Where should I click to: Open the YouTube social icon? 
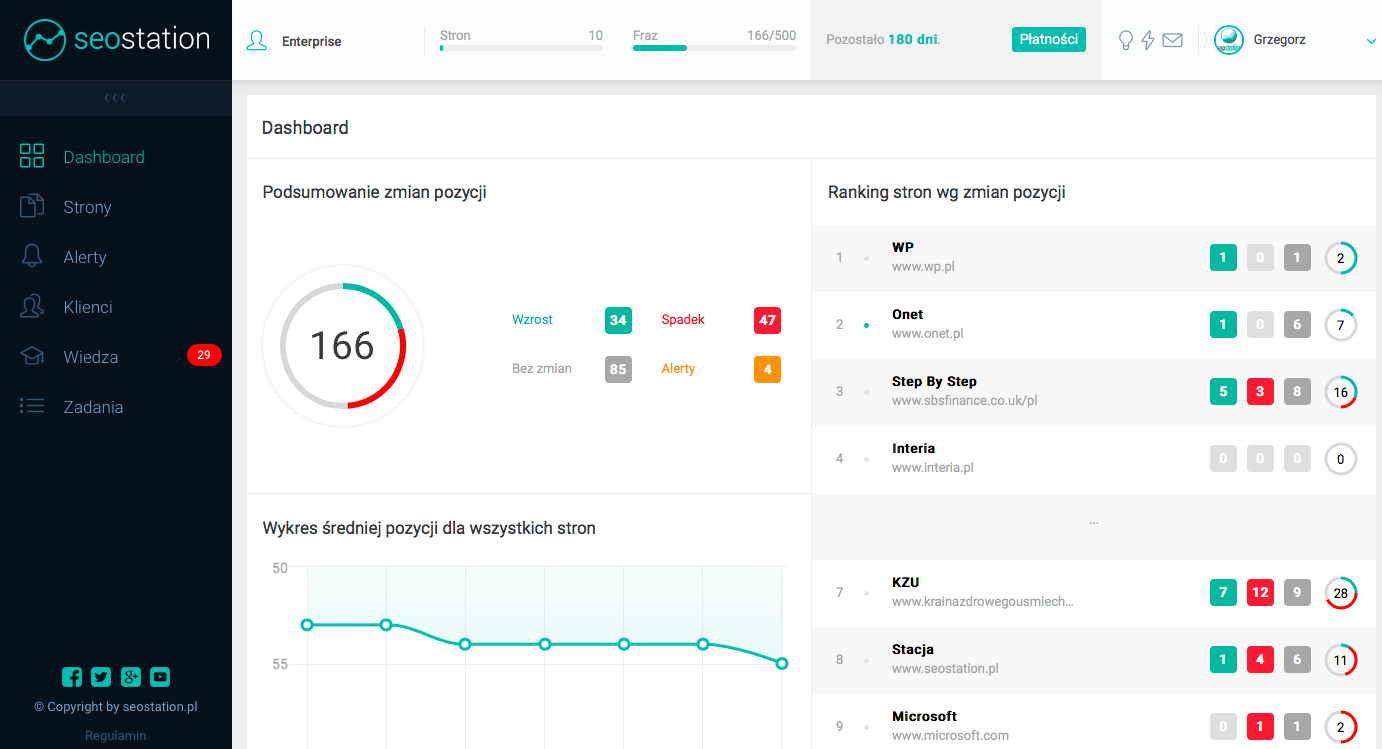coord(160,677)
